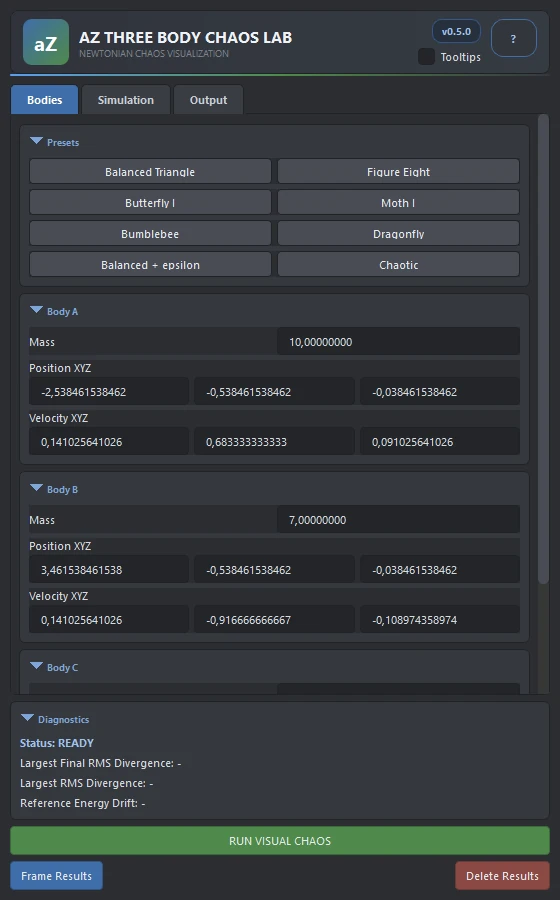Screen dimensions: 560x900
Task: Edit Body A mass field 10,00000000
Action: [398, 342]
